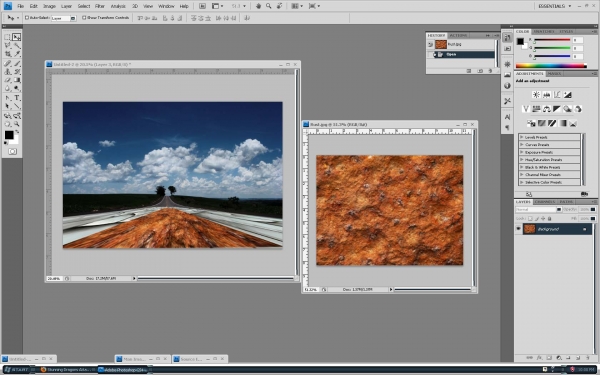Toggle Quick Mask mode
The width and height of the screenshot is (600, 375).
point(12,152)
